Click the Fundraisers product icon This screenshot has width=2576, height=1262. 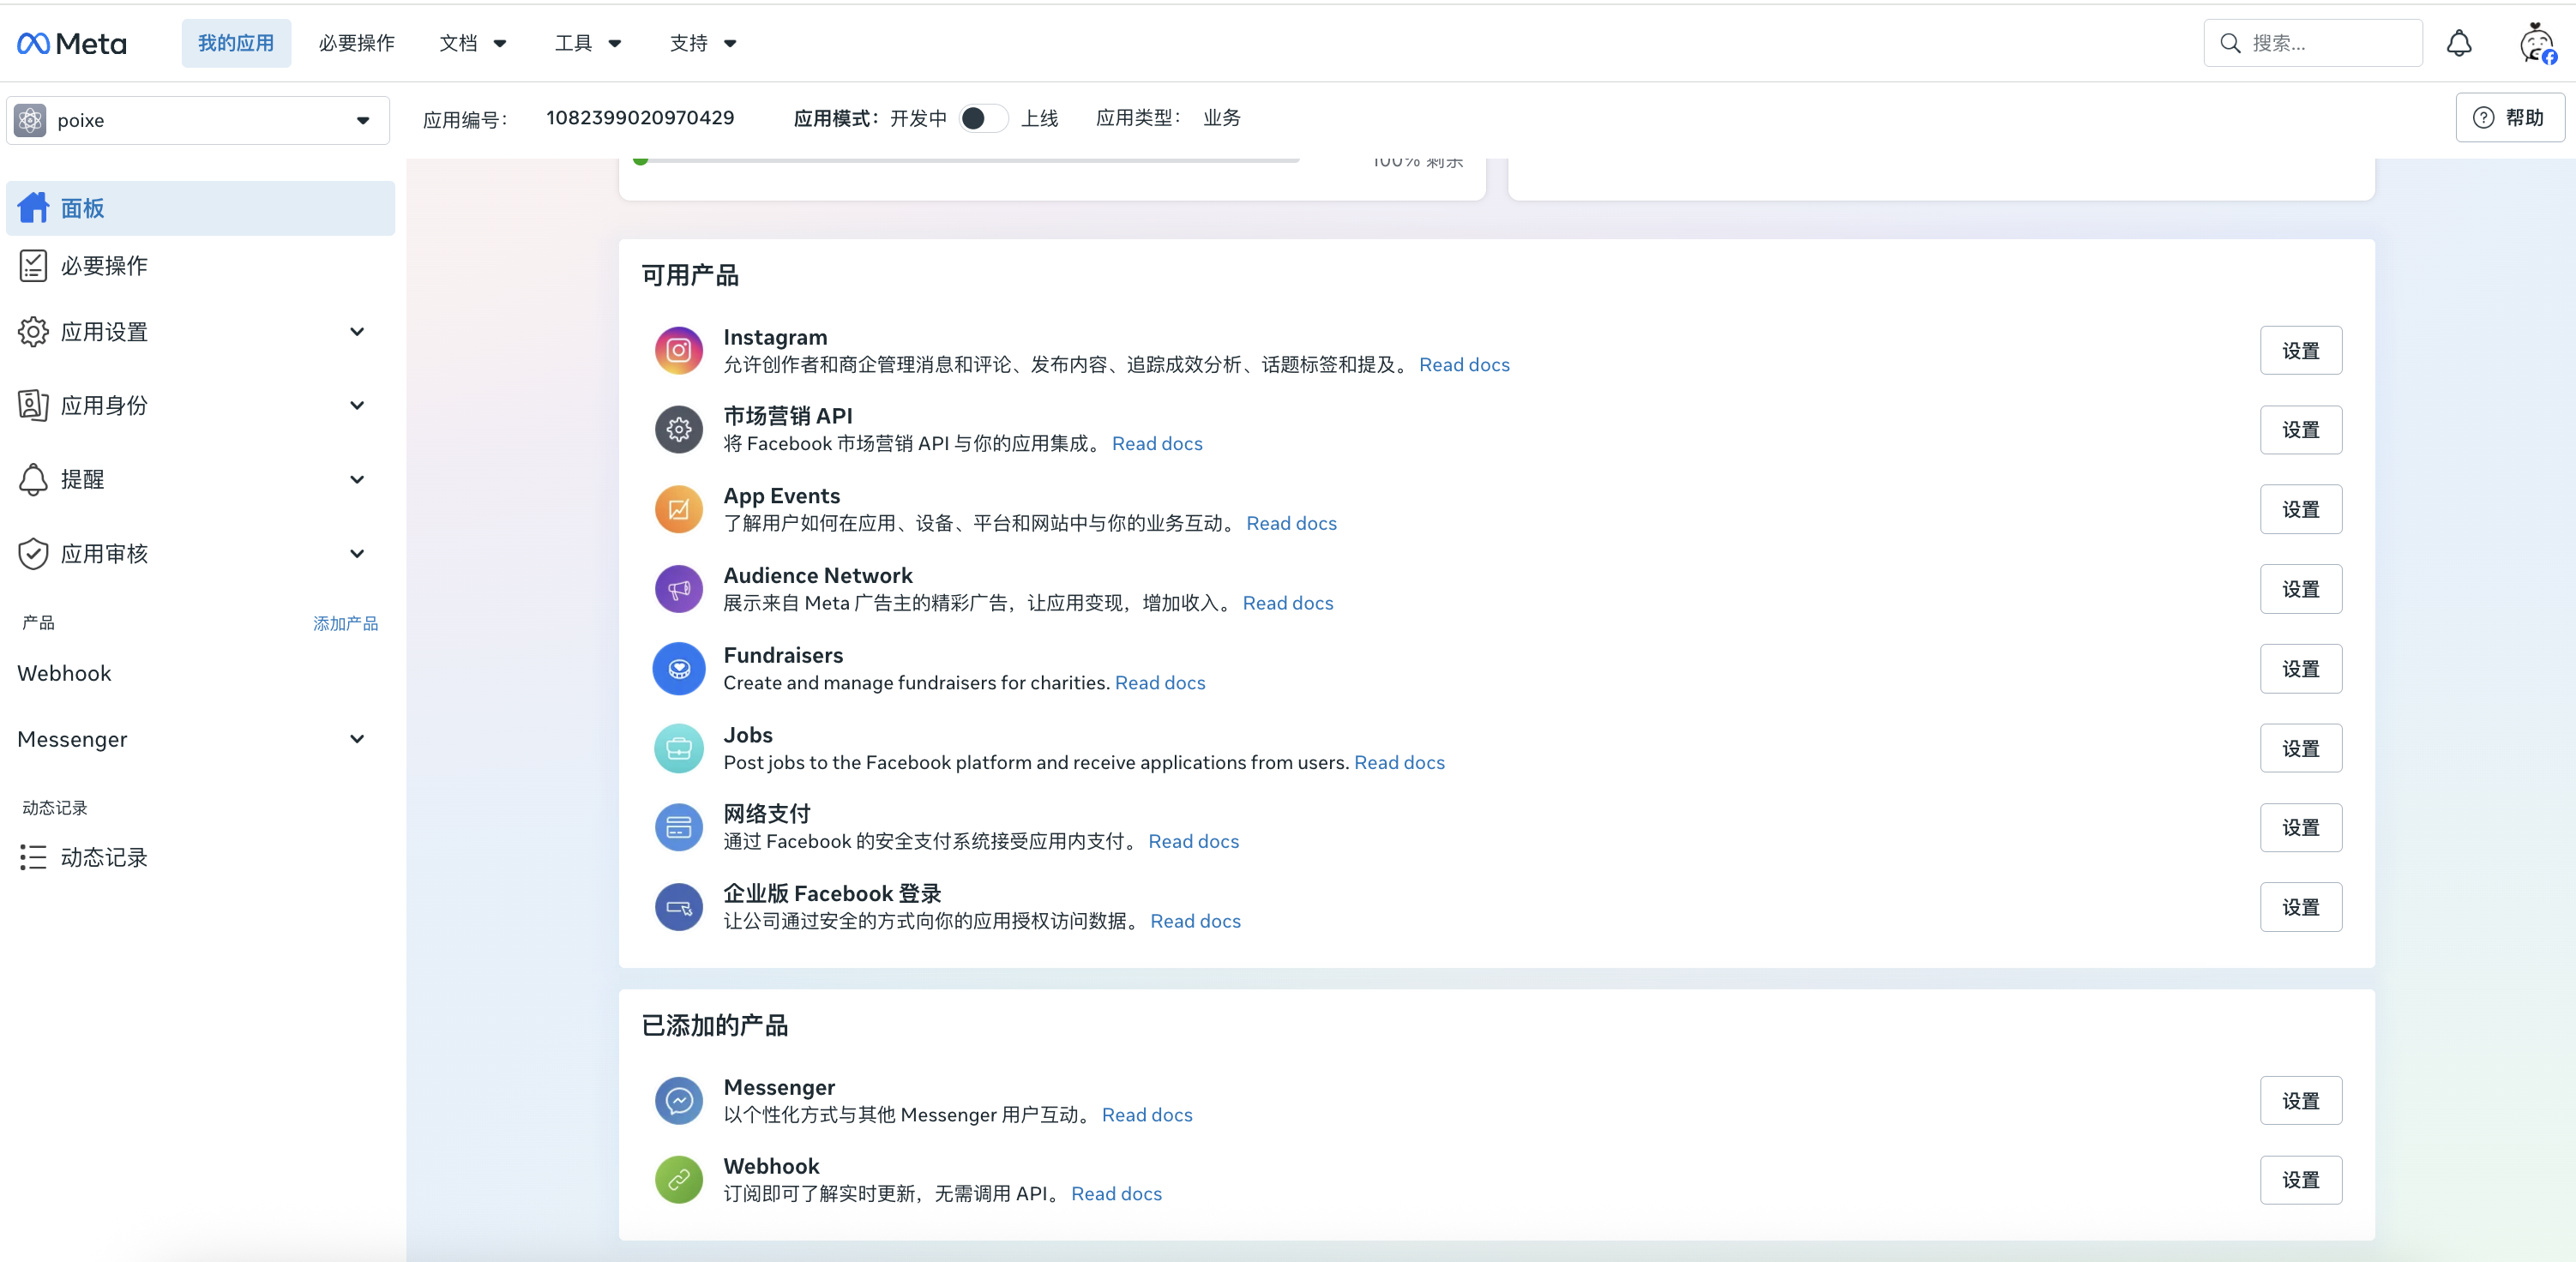pyautogui.click(x=679, y=668)
